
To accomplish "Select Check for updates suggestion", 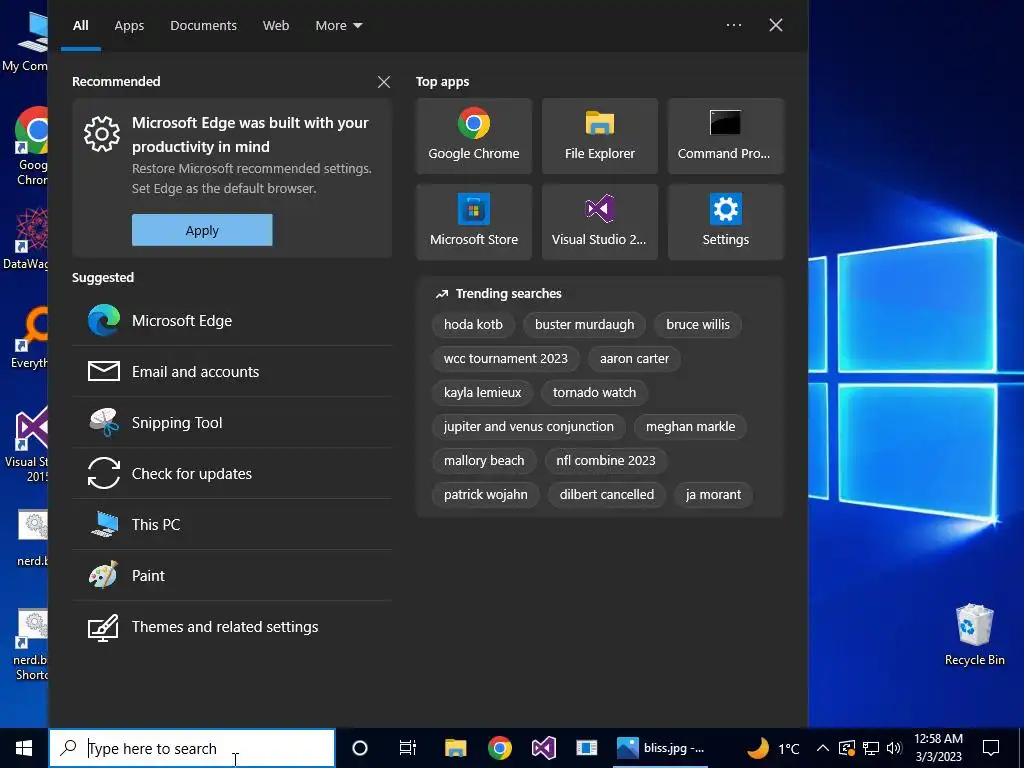I will coord(232,473).
